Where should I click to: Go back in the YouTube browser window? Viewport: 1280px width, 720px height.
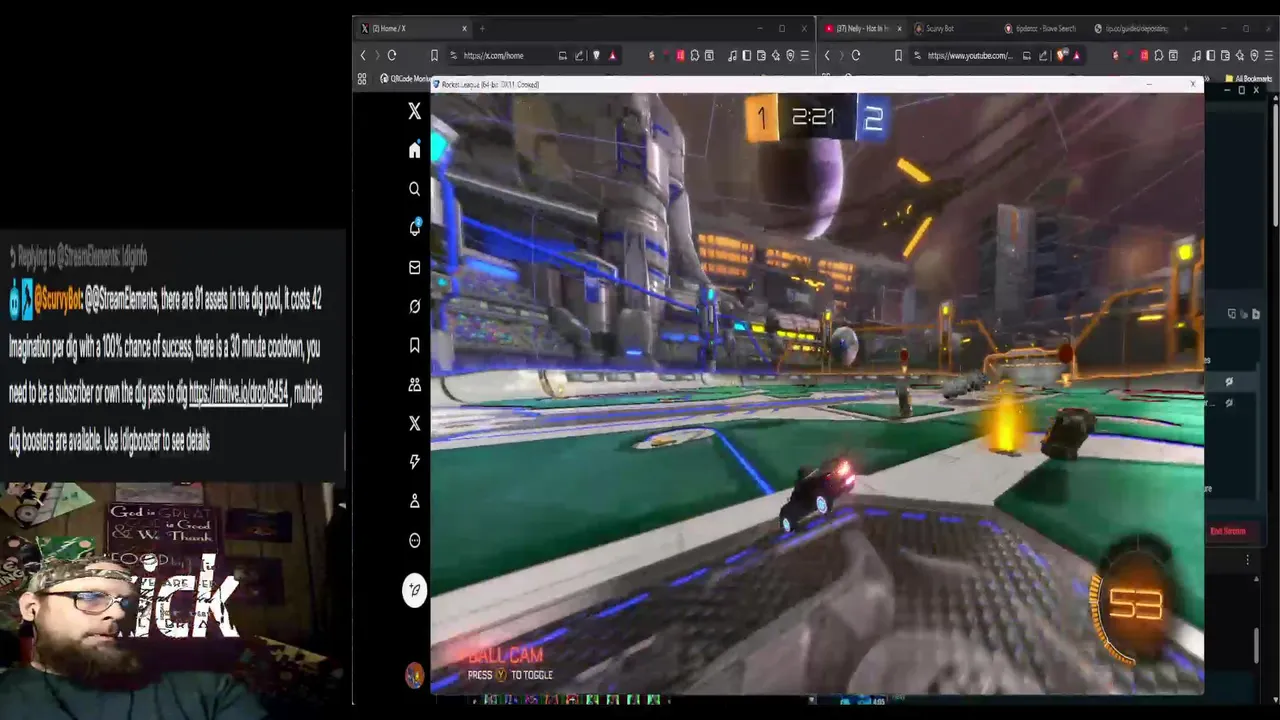click(x=827, y=55)
